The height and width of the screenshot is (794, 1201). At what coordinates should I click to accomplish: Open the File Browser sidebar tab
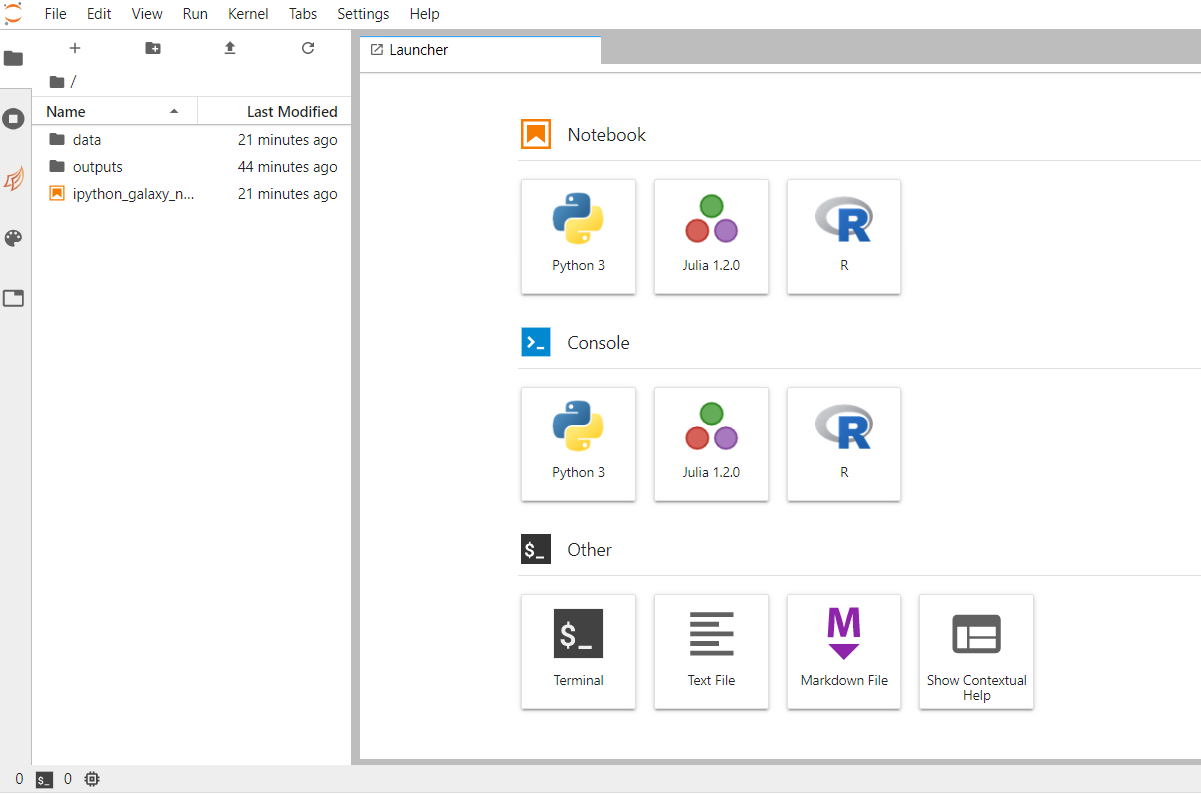click(x=13, y=58)
